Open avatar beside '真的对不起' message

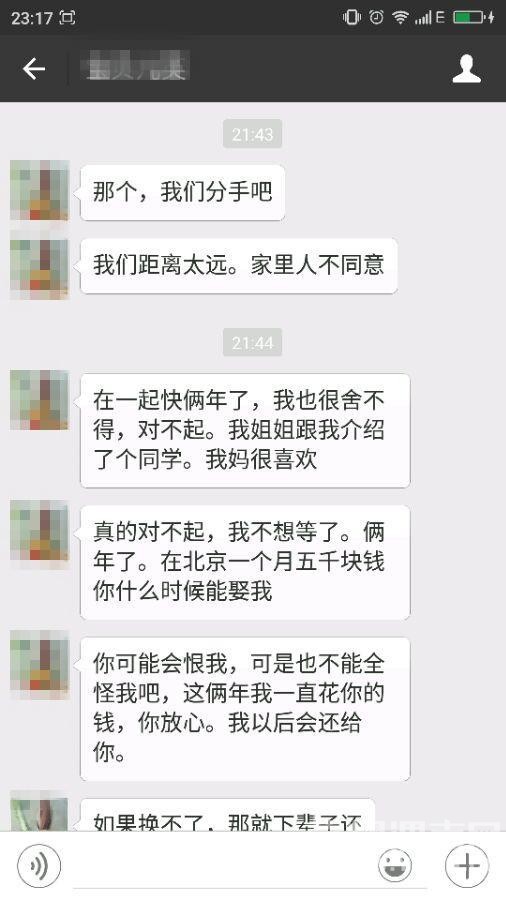click(40, 530)
